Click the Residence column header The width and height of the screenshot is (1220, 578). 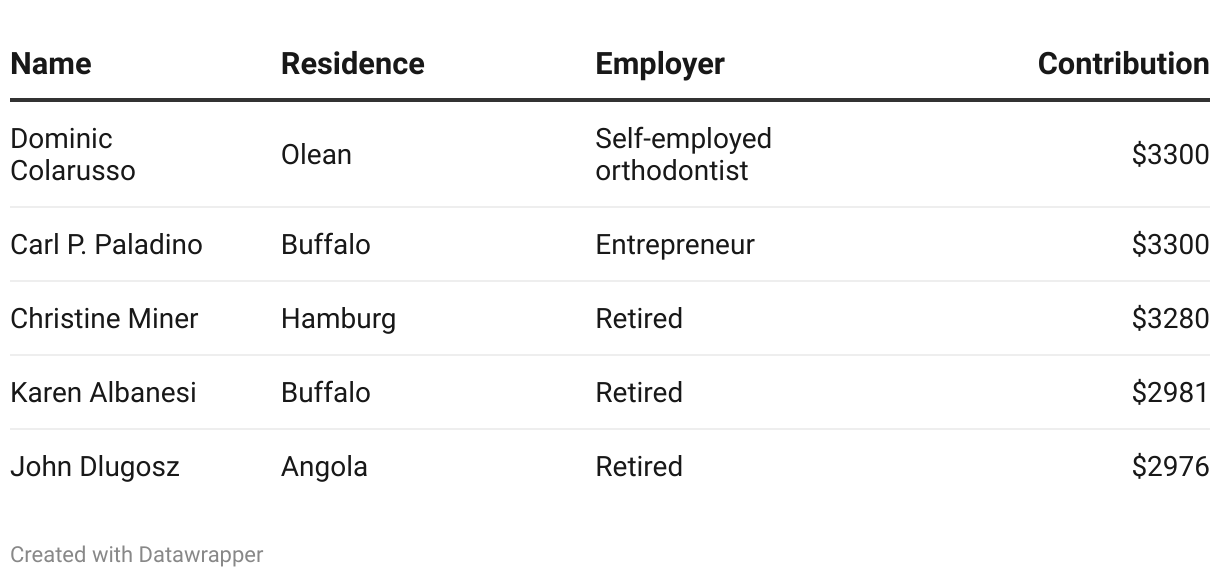point(352,64)
